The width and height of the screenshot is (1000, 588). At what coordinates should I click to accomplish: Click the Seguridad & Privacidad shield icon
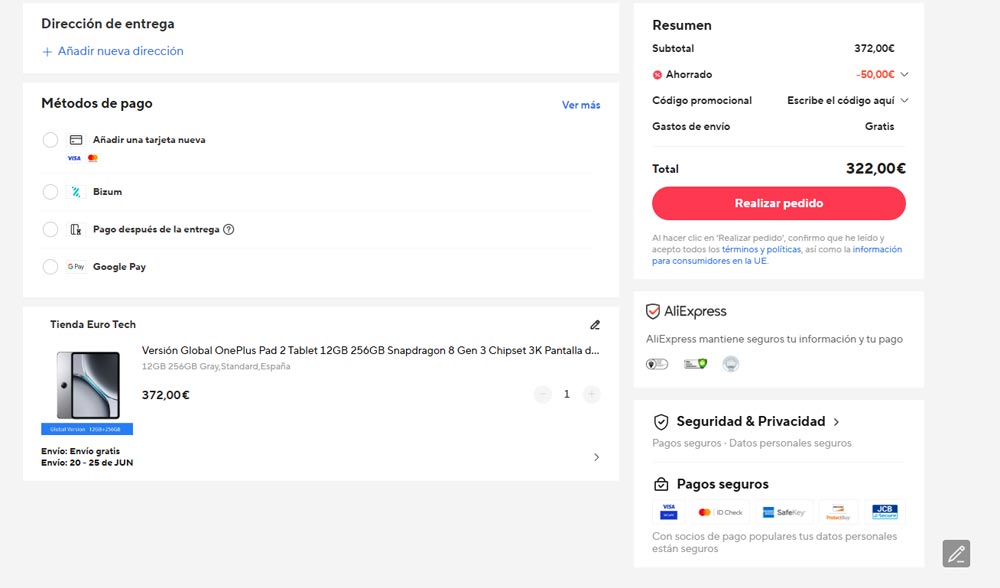click(661, 422)
